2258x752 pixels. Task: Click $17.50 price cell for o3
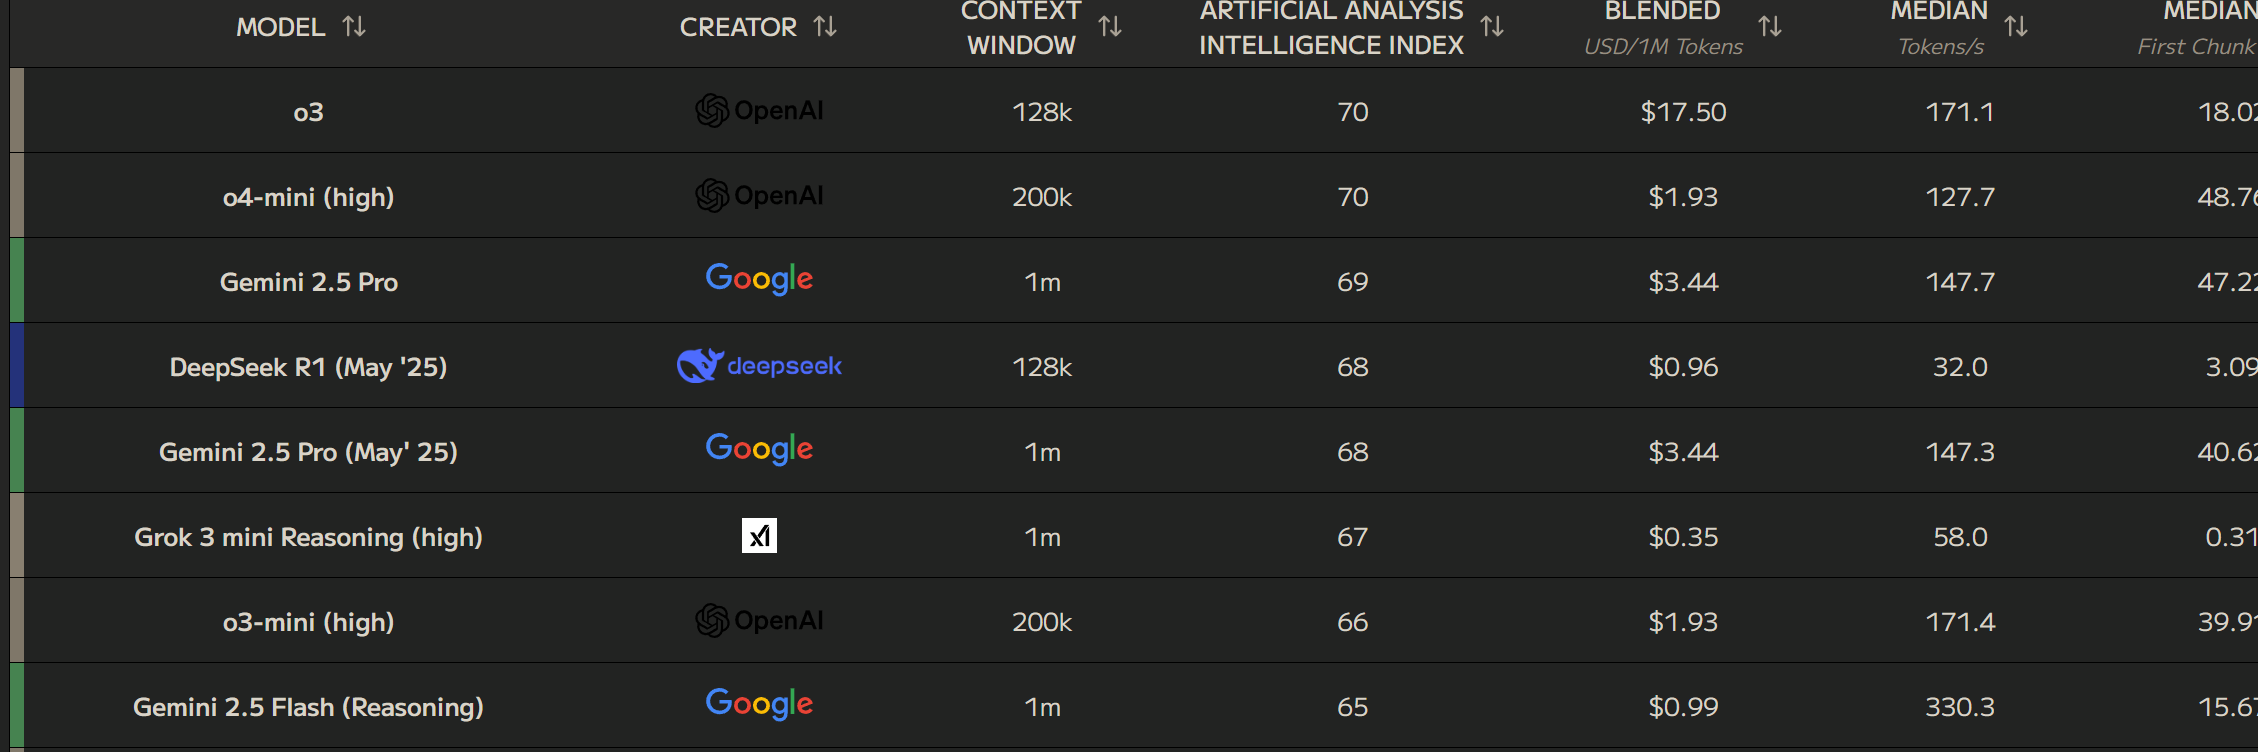[x=1683, y=112]
